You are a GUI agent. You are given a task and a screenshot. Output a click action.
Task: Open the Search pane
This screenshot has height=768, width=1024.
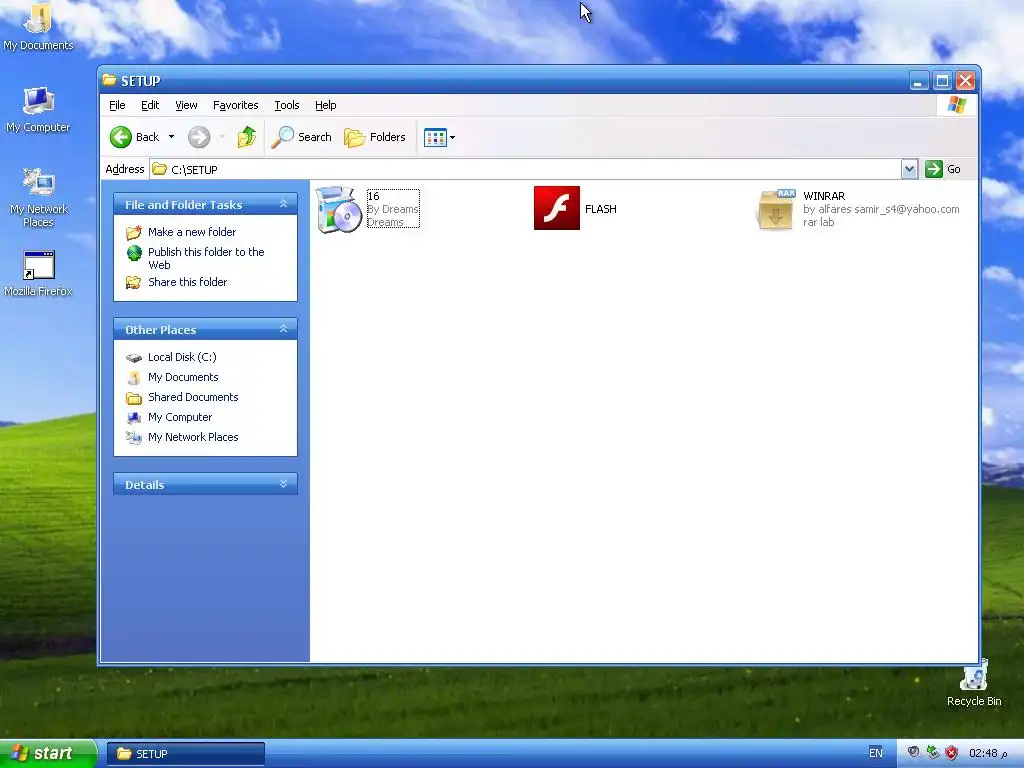click(302, 137)
